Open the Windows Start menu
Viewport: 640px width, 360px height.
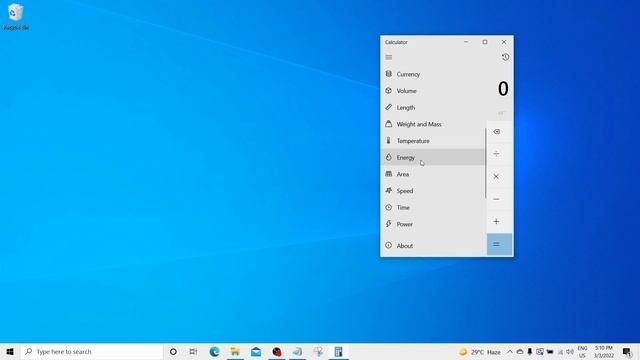[10, 351]
